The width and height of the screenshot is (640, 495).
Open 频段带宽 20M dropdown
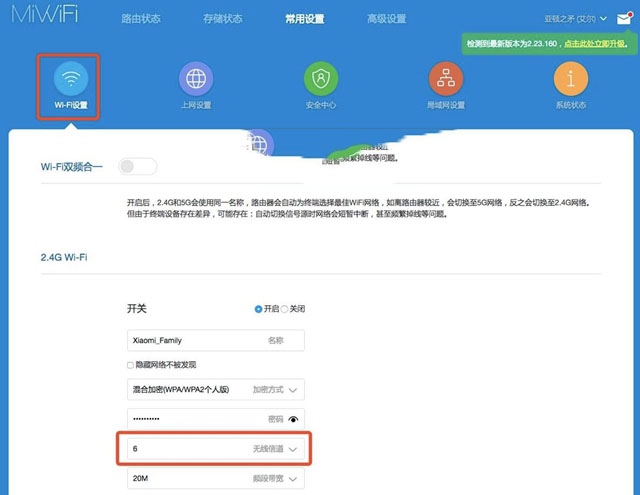click(216, 478)
